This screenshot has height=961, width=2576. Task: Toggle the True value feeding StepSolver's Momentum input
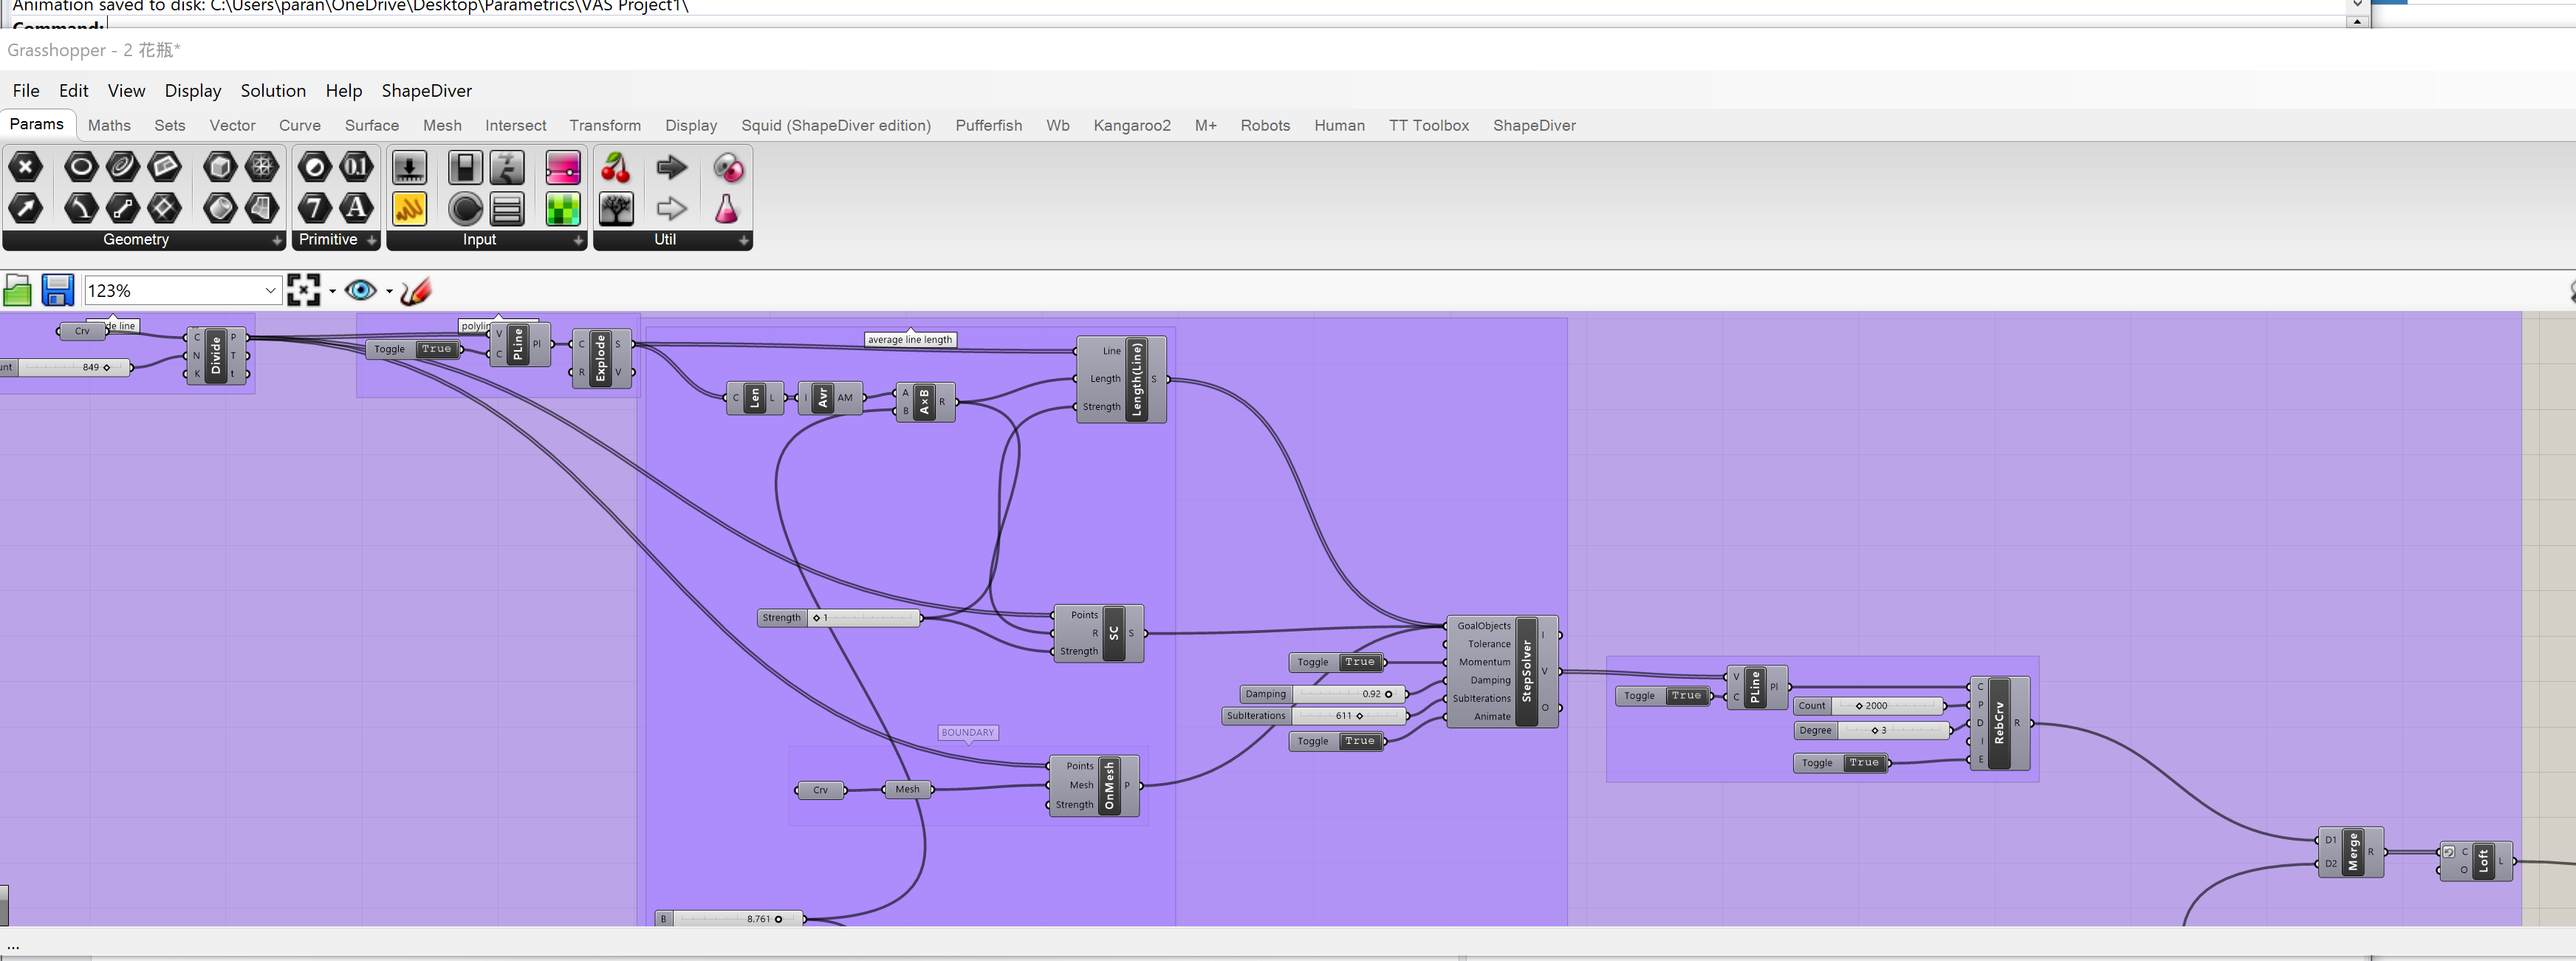pyautogui.click(x=1359, y=662)
